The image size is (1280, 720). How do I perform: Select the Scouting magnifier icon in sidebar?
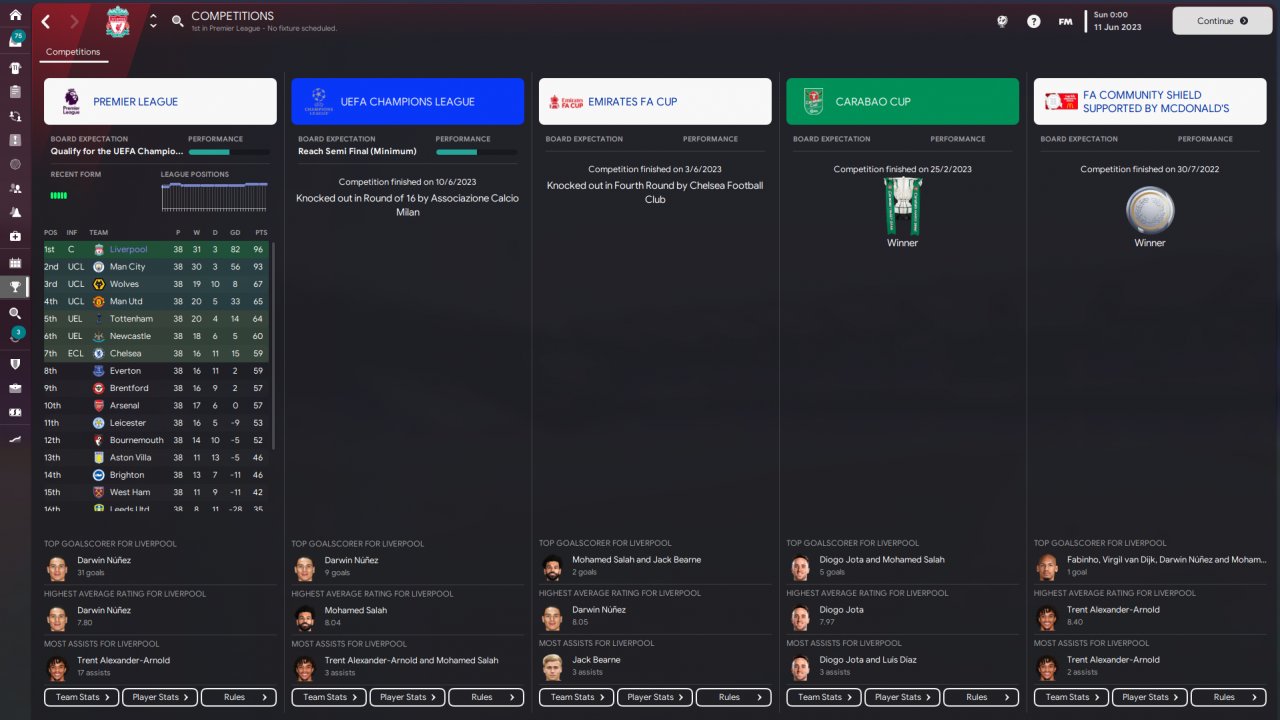(15, 313)
